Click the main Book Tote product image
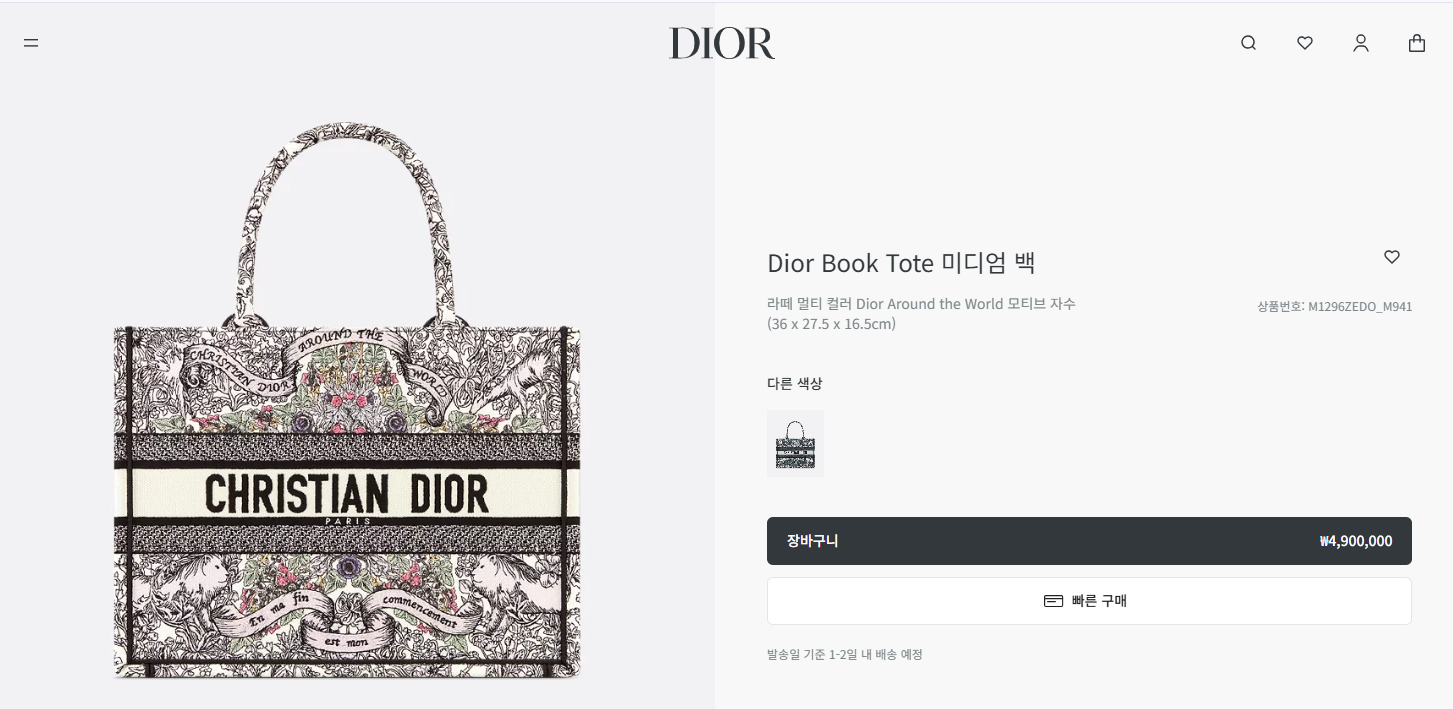Image resolution: width=1453 pixels, height=709 pixels. [347, 400]
